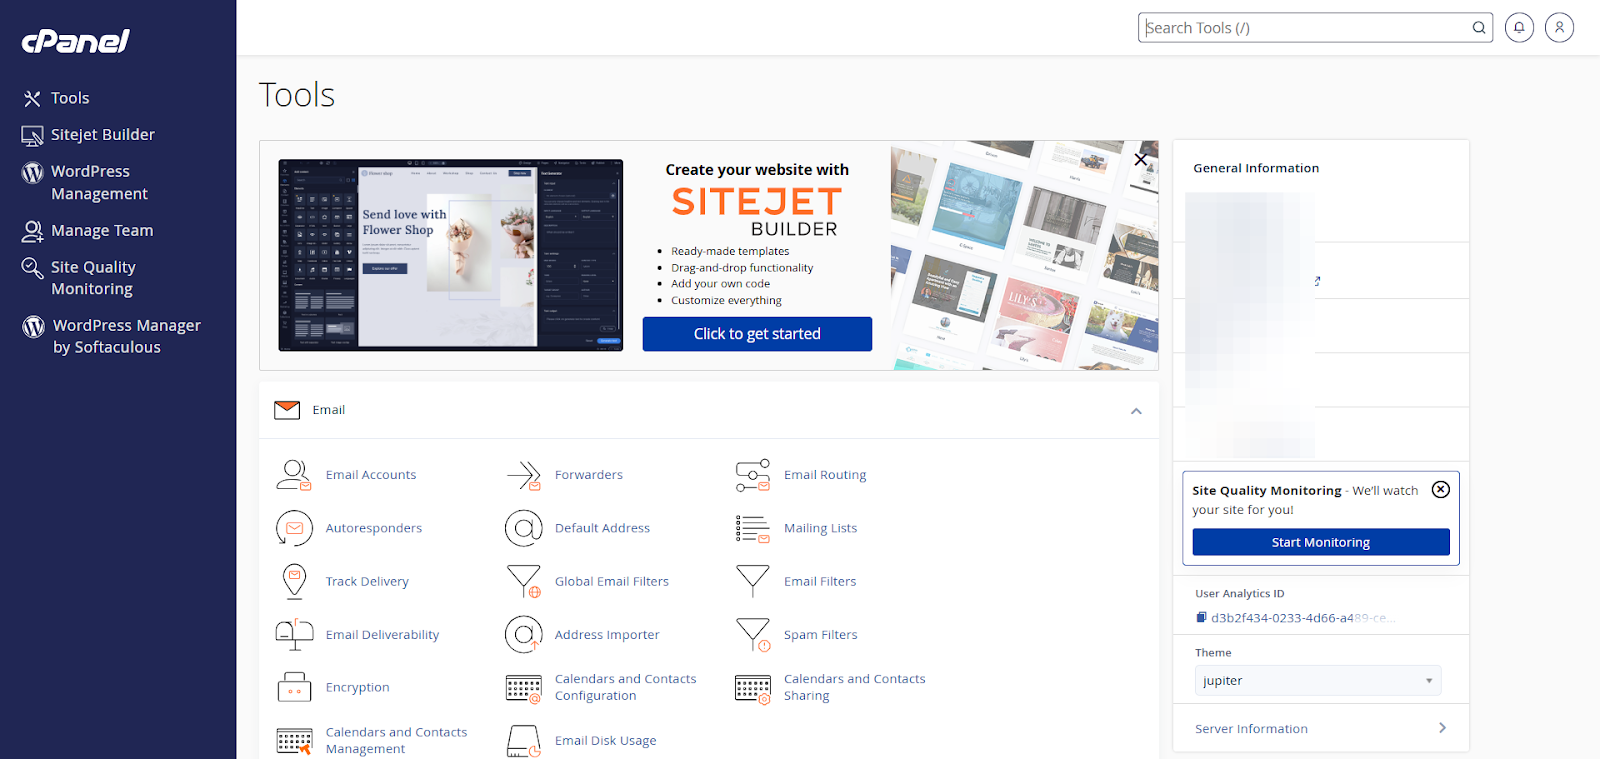Open WordPress Manager by Softaculous
The image size is (1600, 759).
tap(126, 336)
